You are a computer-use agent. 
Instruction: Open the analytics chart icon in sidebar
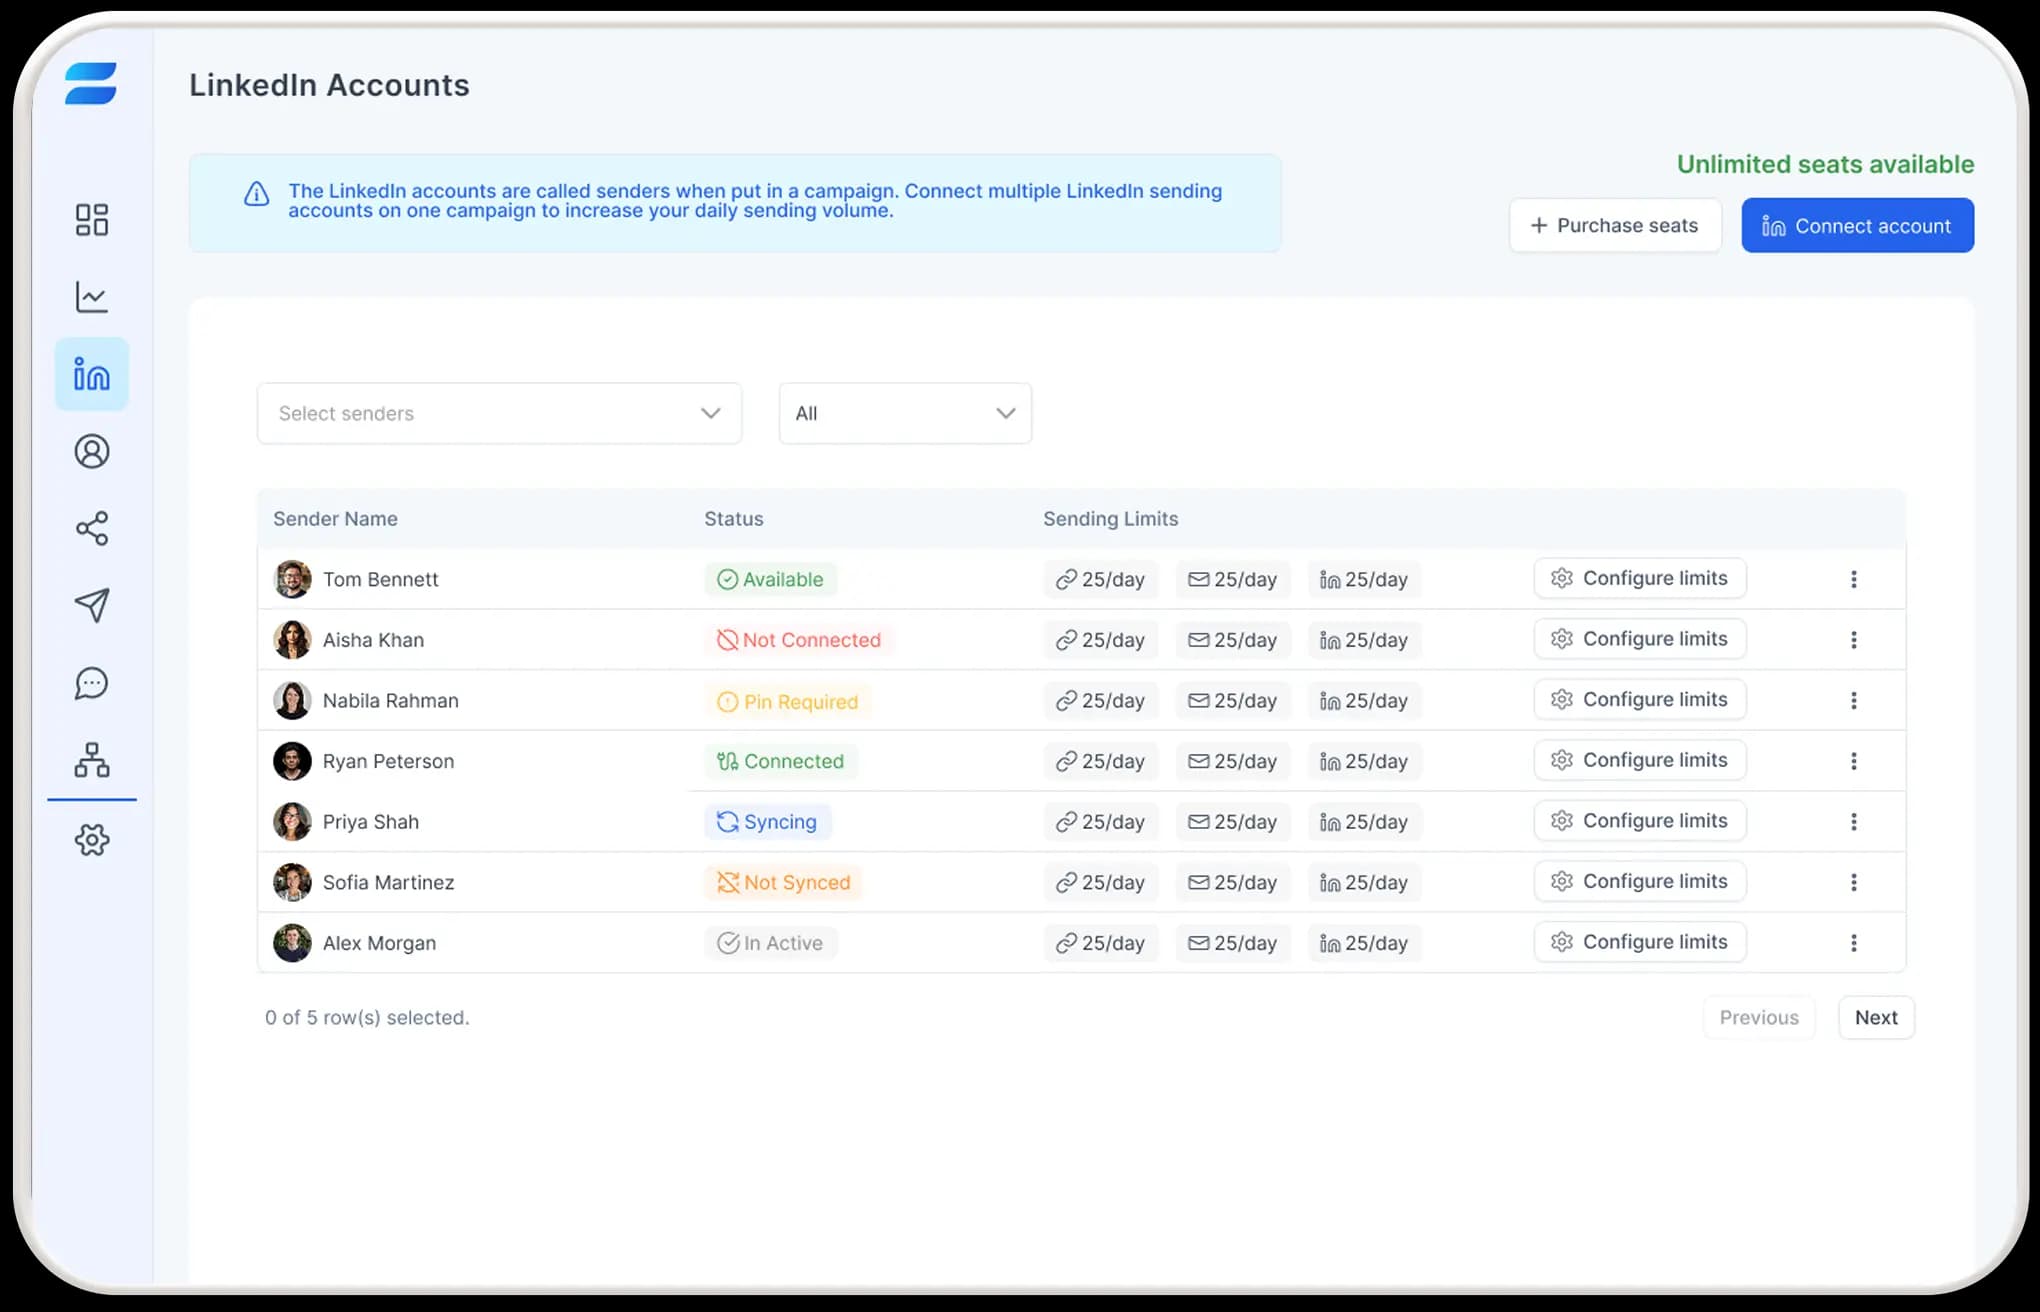(91, 297)
